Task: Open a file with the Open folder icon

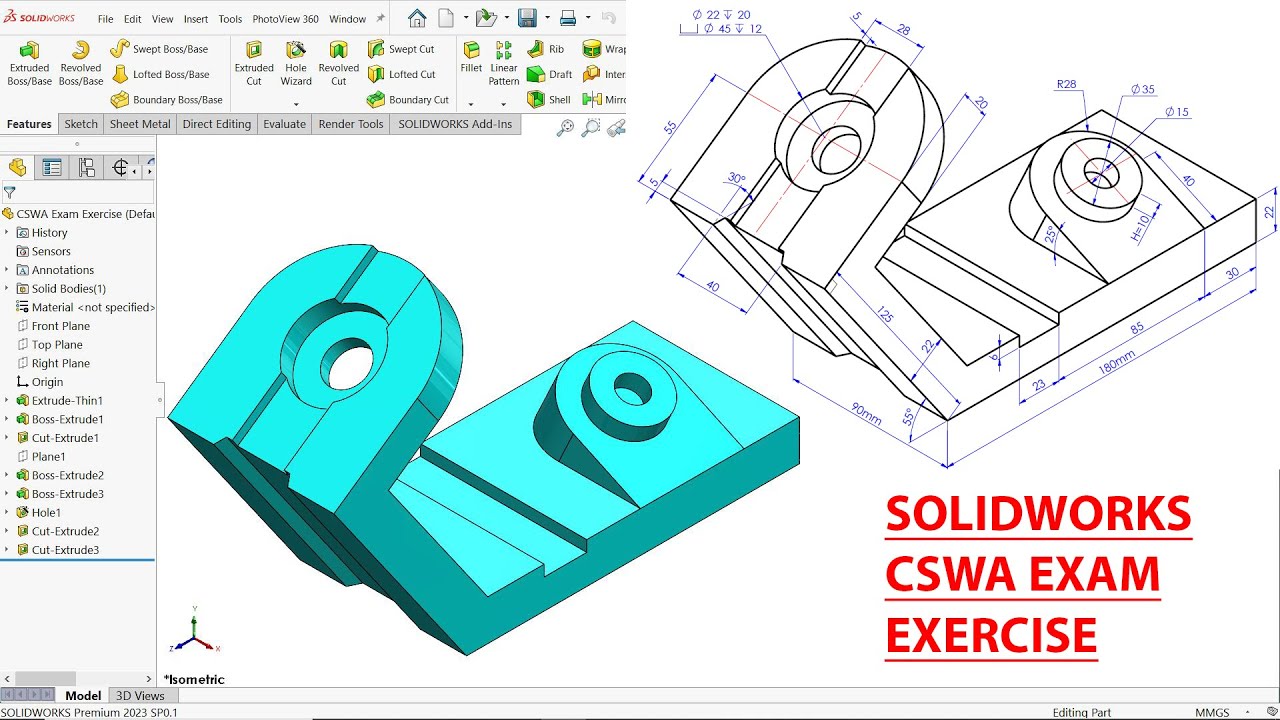Action: [486, 18]
